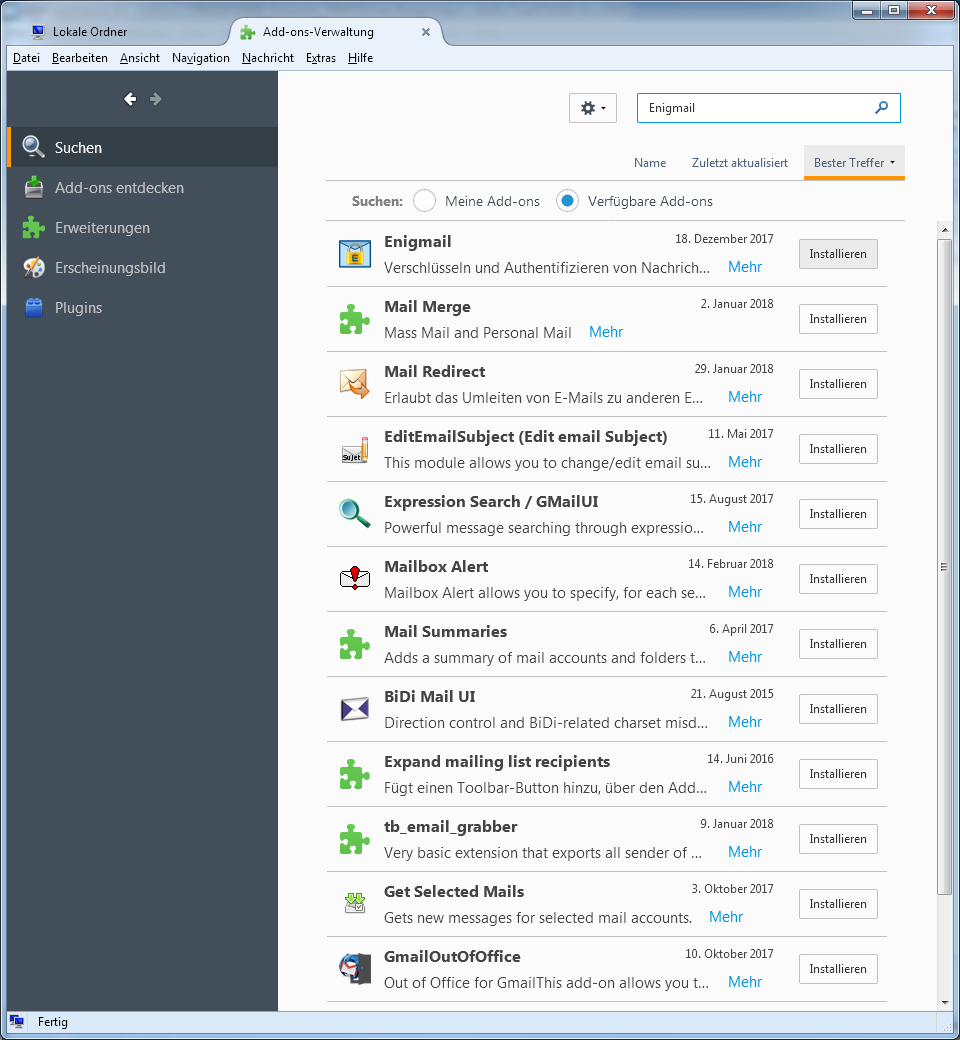Click the forward arrow in sidebar
Image resolution: width=960 pixels, height=1040 pixels.
(155, 99)
